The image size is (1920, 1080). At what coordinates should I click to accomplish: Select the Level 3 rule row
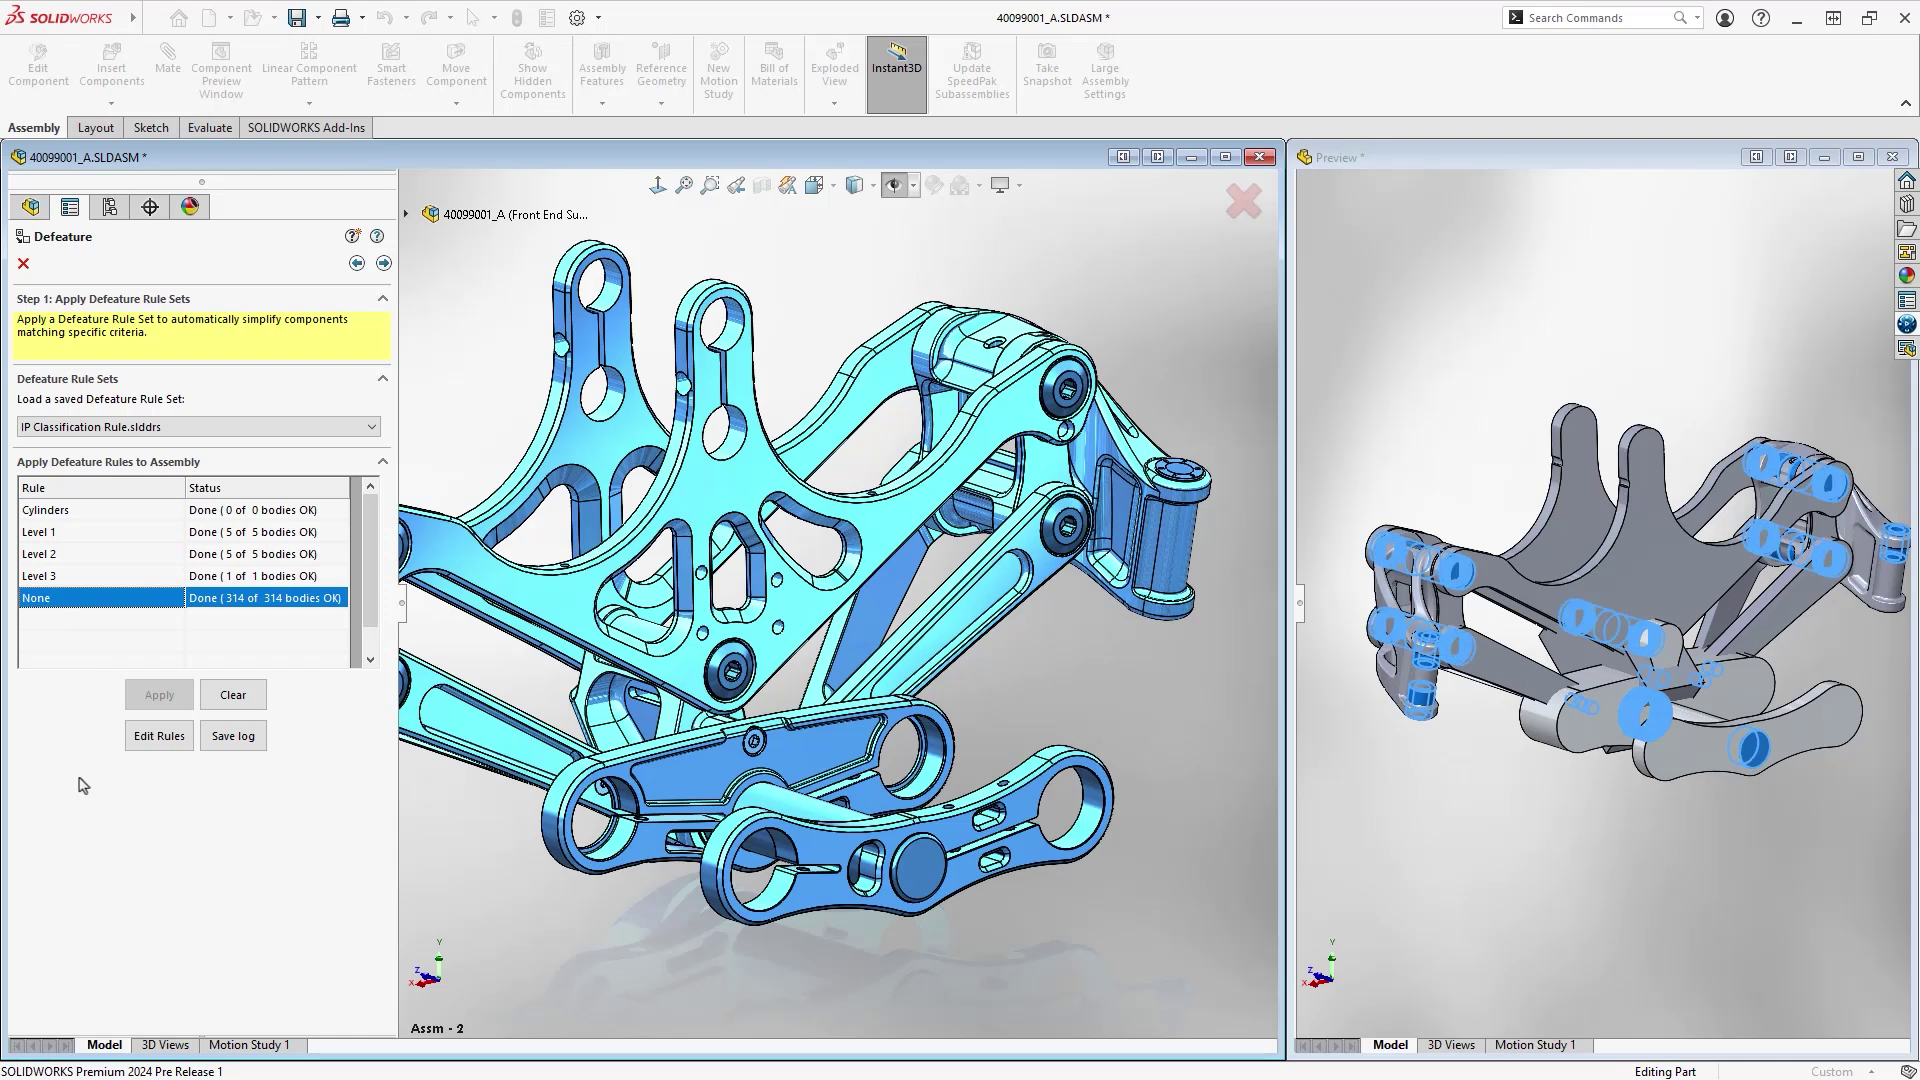coord(100,575)
